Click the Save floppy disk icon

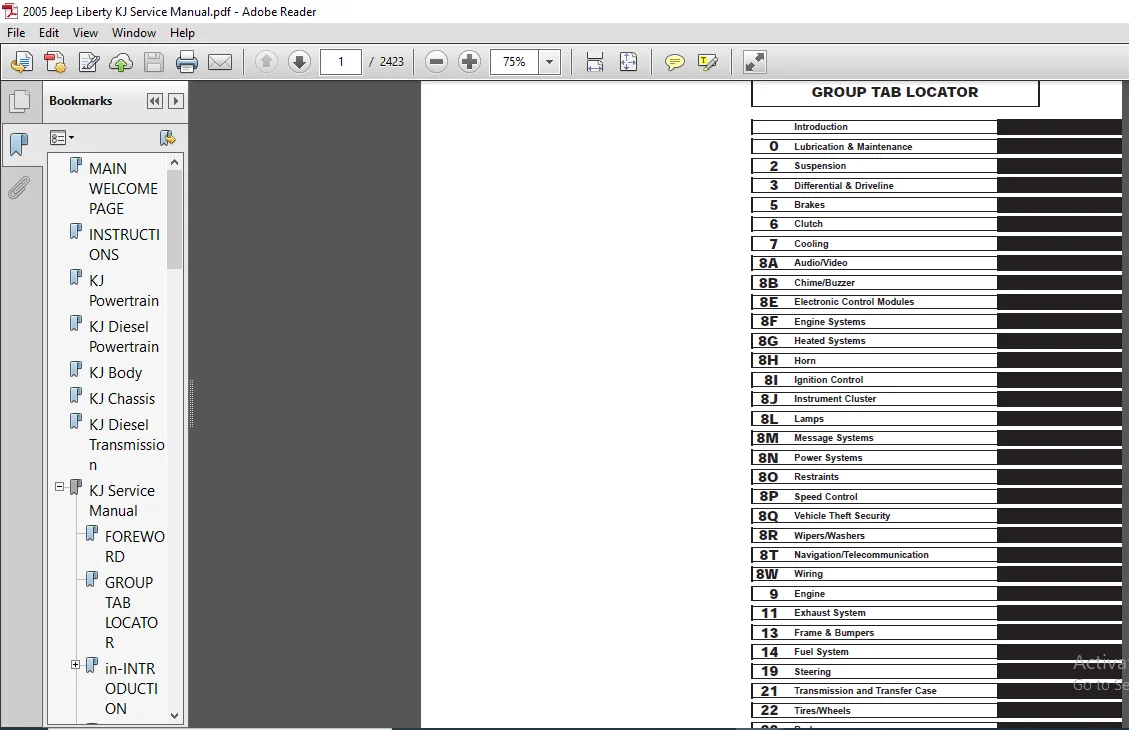[x=153, y=62]
